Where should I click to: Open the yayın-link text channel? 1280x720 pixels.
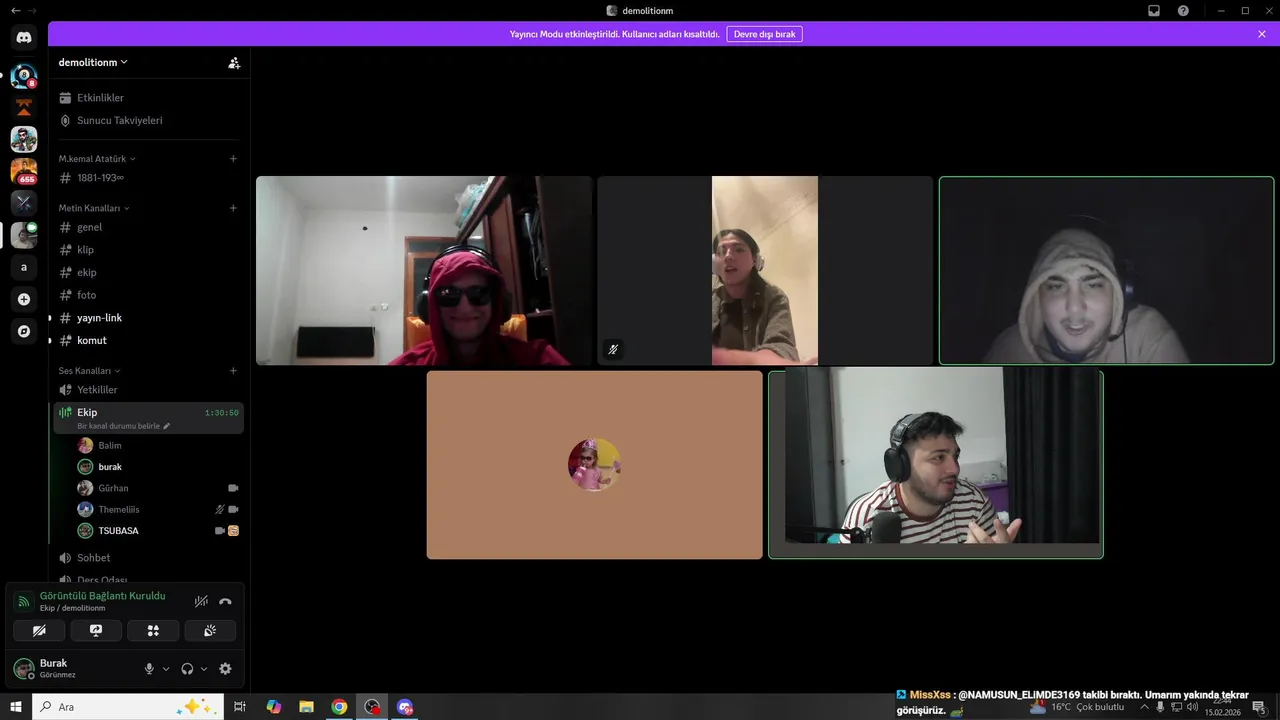(x=149, y=318)
